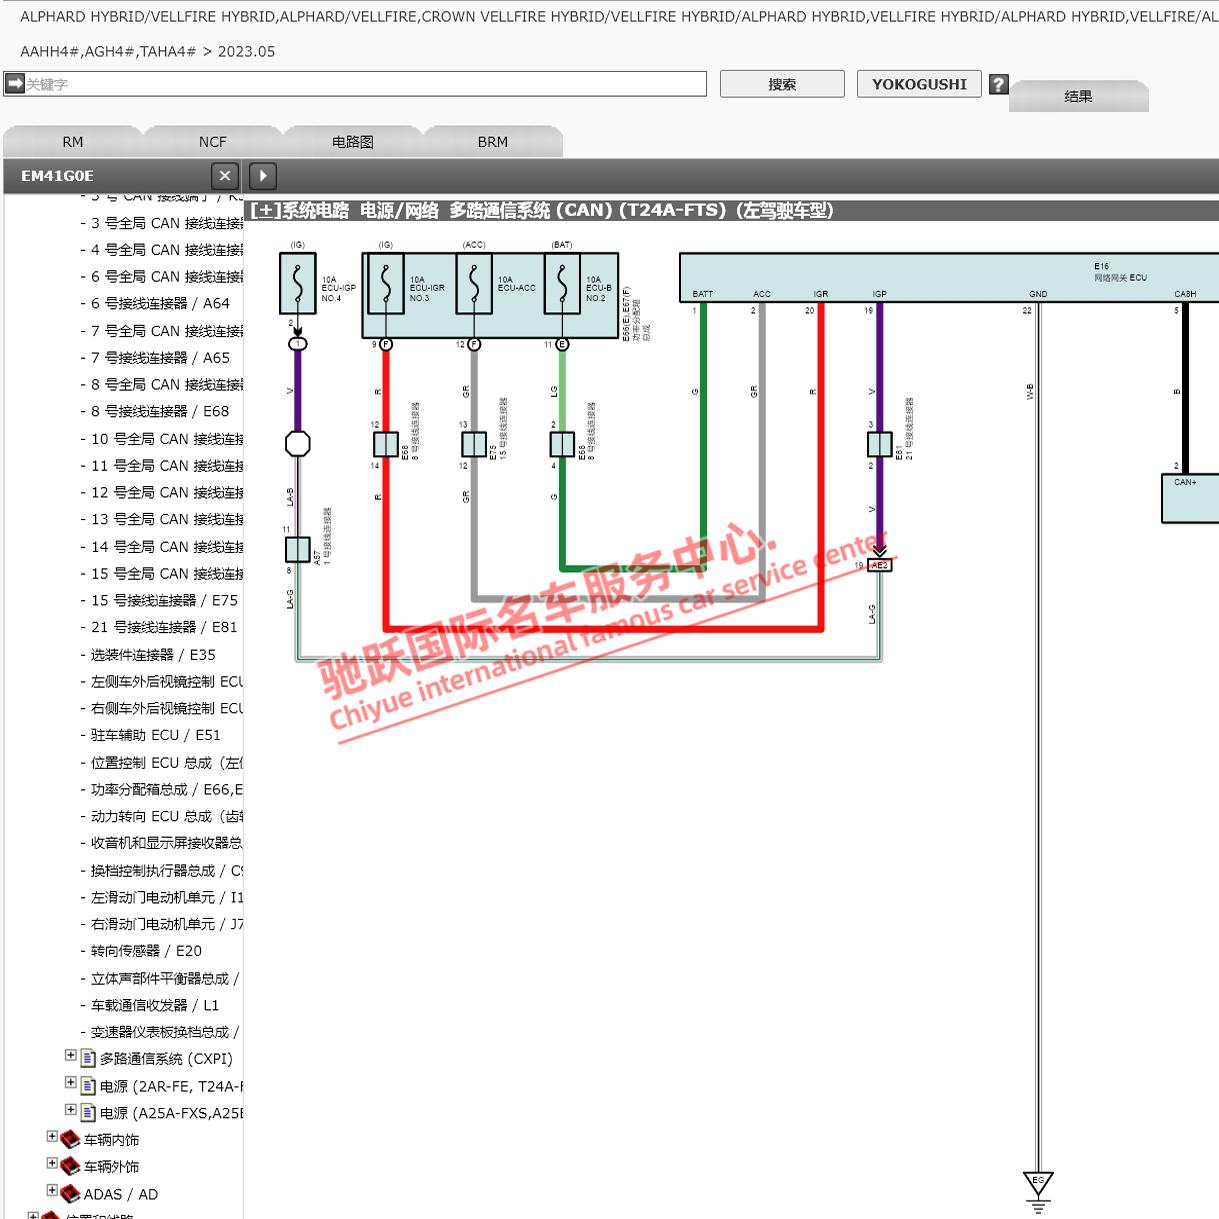Click document icon of 多路通信系统 (CXPI)

[x=88, y=1059]
